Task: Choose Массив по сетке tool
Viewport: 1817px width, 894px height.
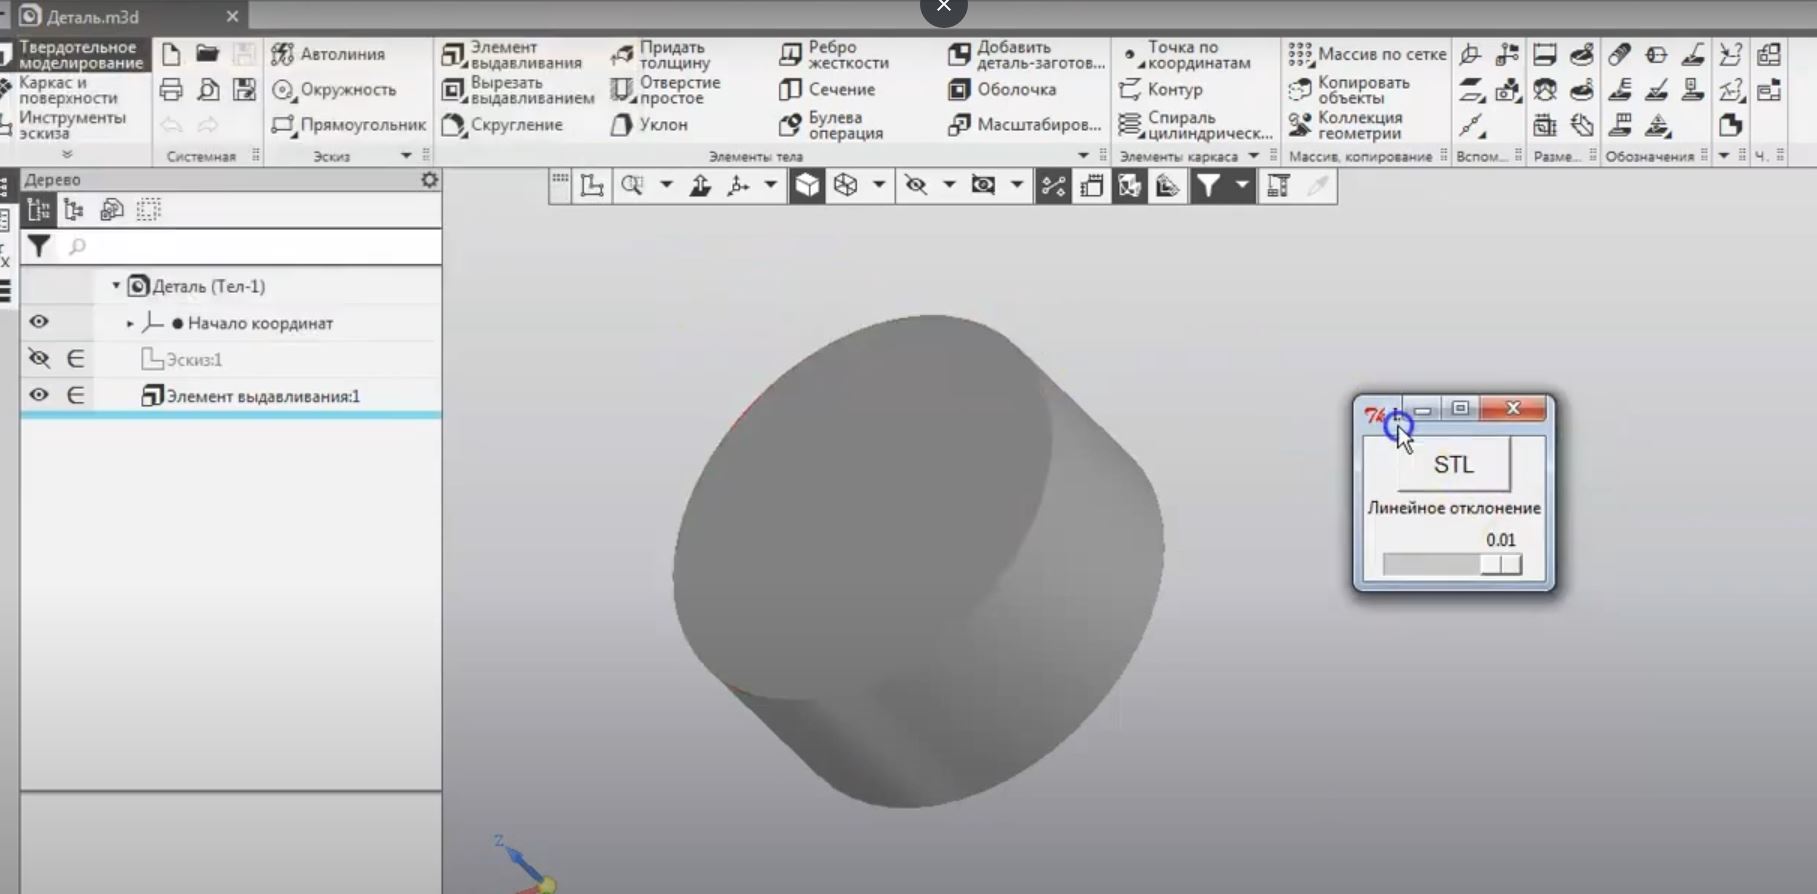Action: (x=1367, y=54)
